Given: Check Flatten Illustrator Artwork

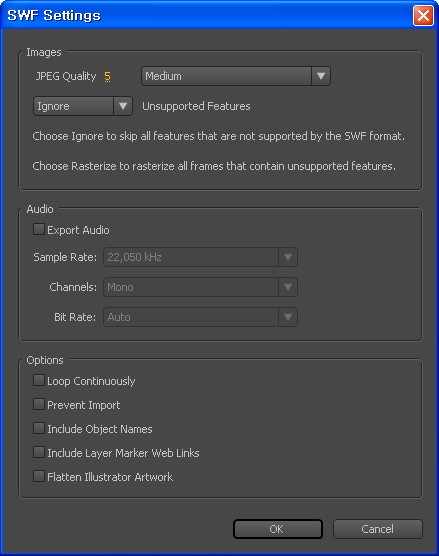Looking at the screenshot, I should (x=39, y=476).
